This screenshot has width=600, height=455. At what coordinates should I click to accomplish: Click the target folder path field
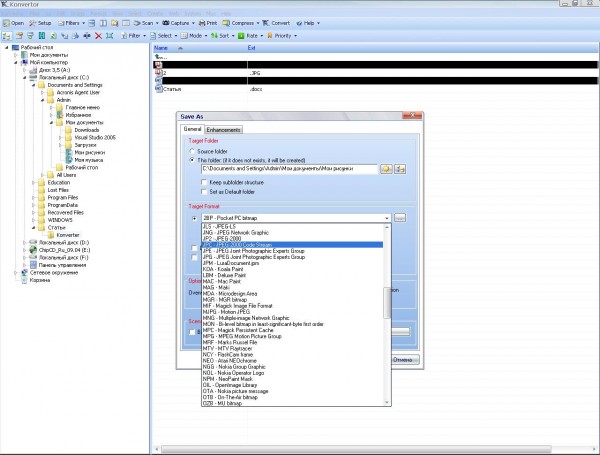[289, 169]
